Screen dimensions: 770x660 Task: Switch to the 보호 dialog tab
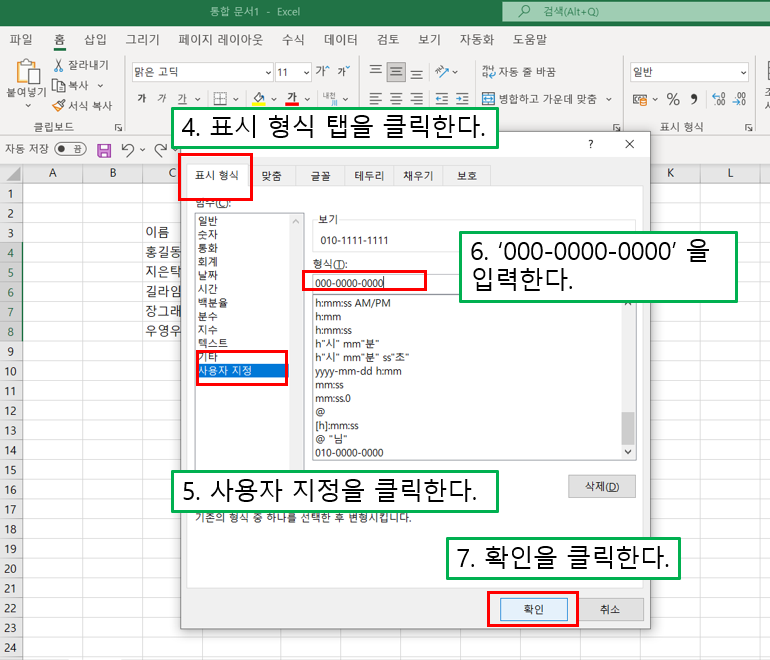pyautogui.click(x=467, y=176)
